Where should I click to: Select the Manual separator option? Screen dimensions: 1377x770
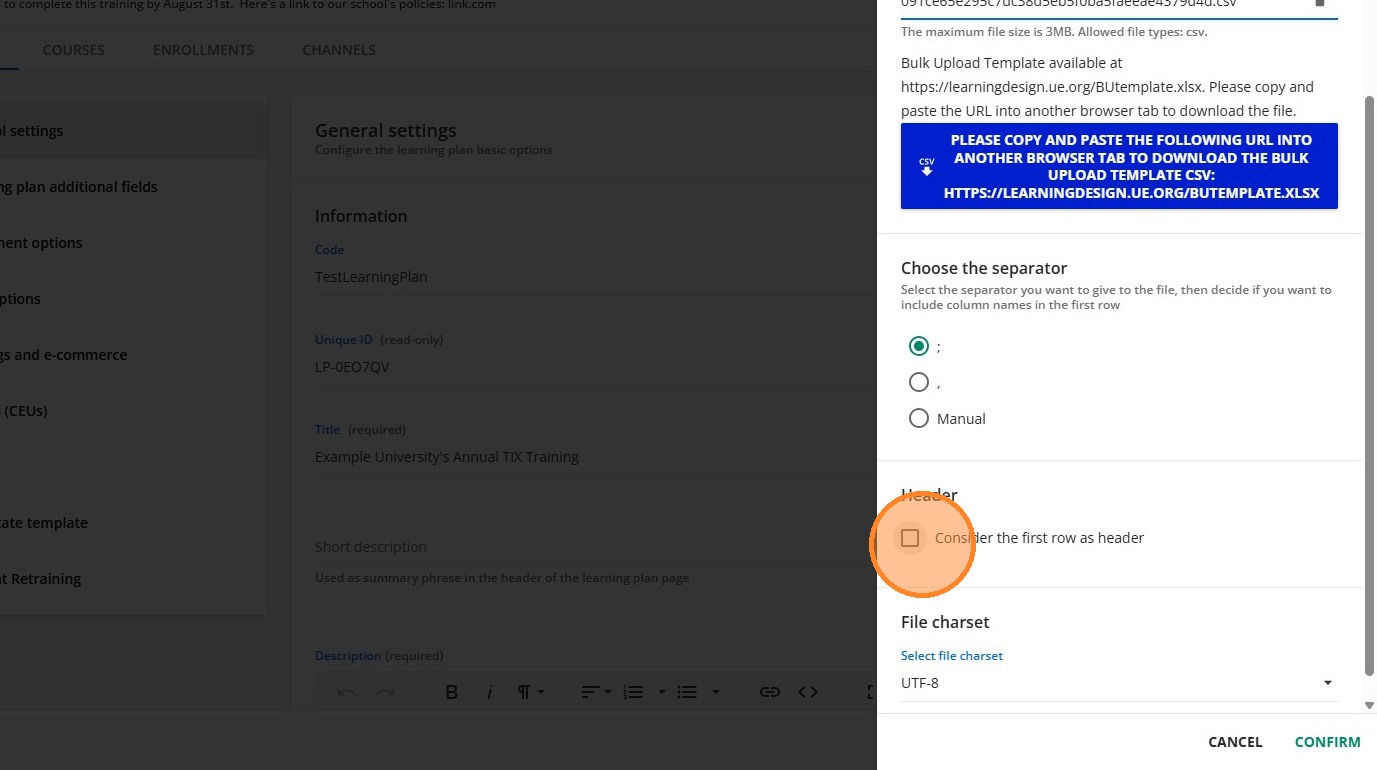(919, 418)
